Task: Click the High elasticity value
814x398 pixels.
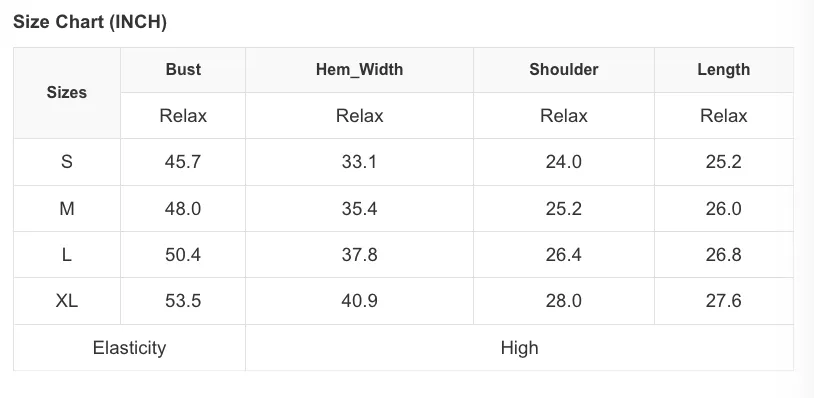Action: [x=519, y=348]
